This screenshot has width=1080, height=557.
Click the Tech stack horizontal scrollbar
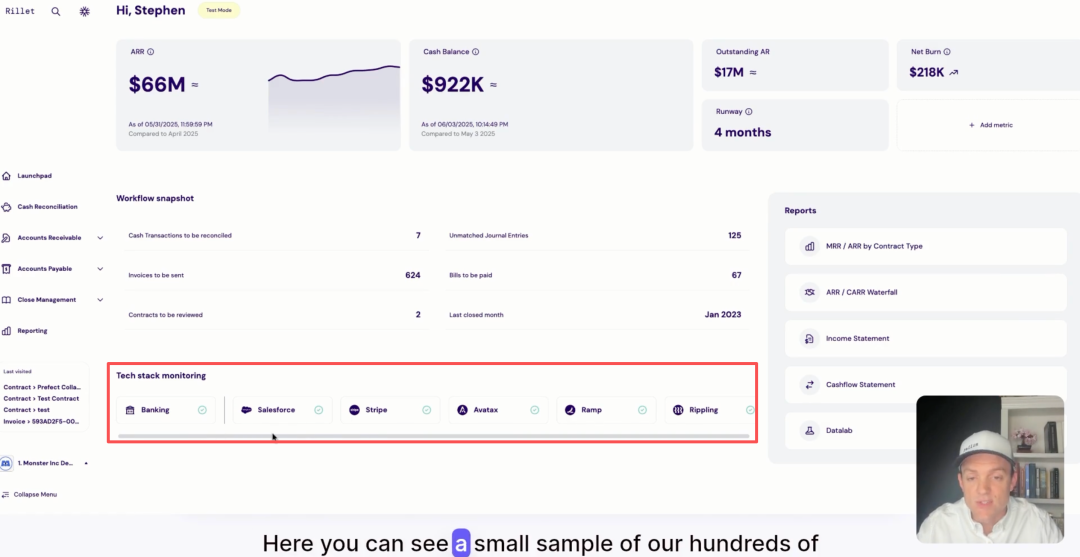(x=433, y=436)
